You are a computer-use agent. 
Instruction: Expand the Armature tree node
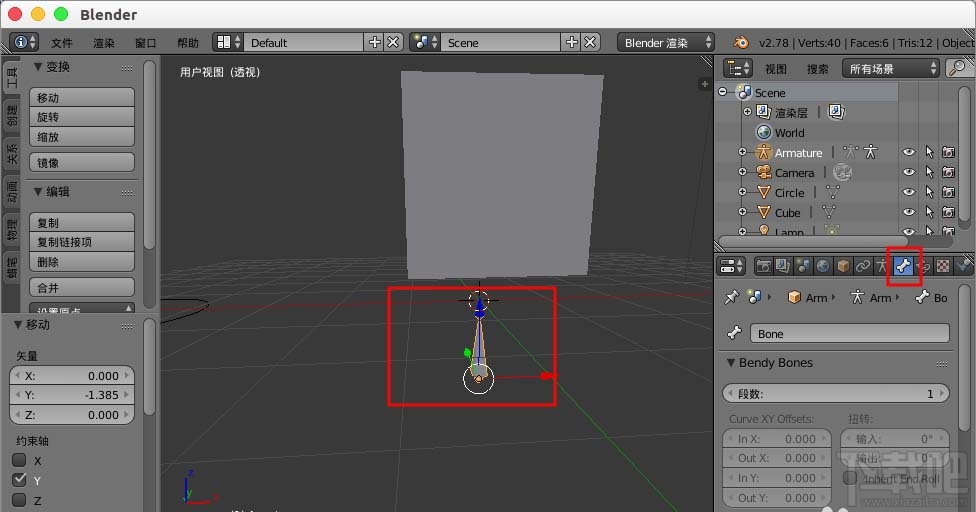(742, 152)
